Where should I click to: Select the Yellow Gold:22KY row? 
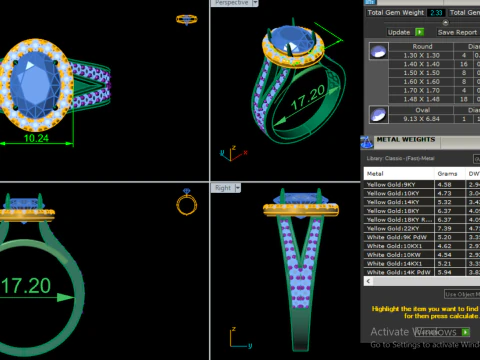coord(422,228)
